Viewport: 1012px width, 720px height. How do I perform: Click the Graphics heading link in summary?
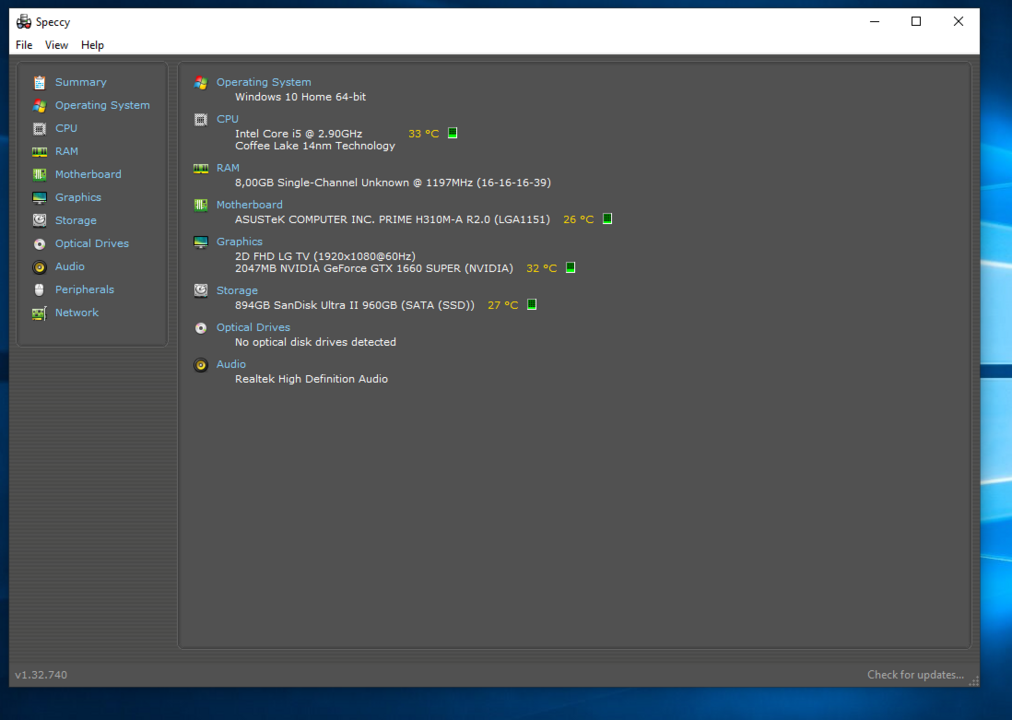(239, 241)
